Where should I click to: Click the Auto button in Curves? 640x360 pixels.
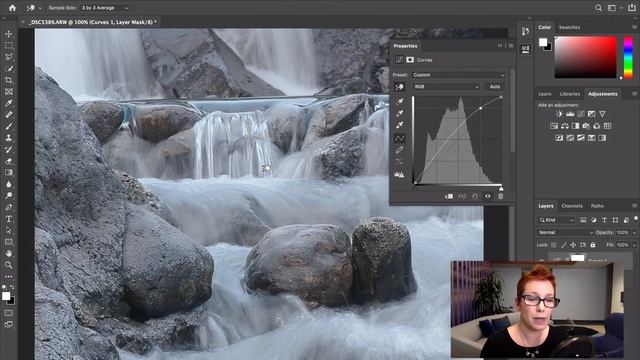click(x=495, y=87)
